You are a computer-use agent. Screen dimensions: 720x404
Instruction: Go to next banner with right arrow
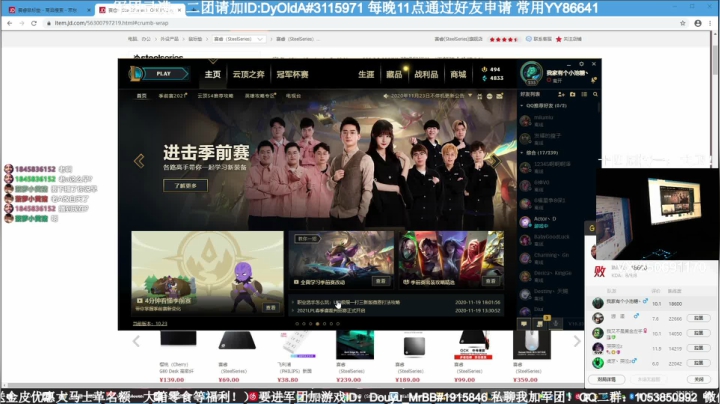point(495,161)
